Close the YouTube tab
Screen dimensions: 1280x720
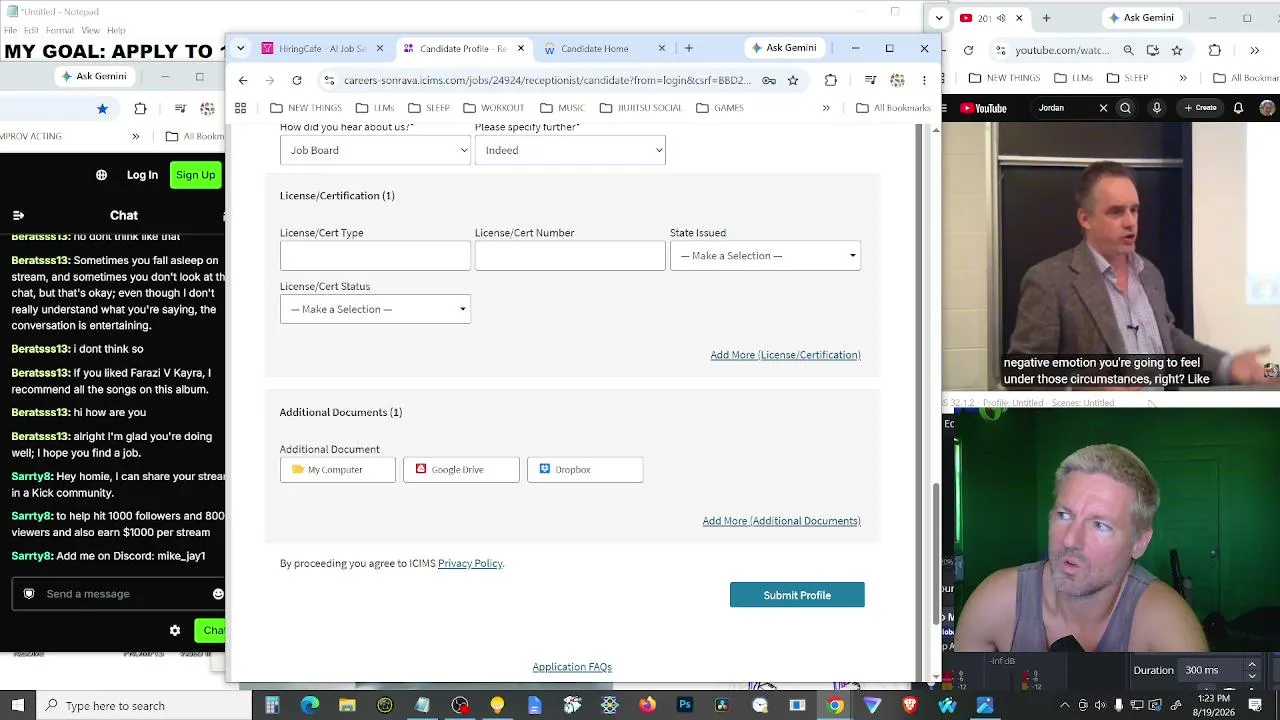click(1019, 18)
